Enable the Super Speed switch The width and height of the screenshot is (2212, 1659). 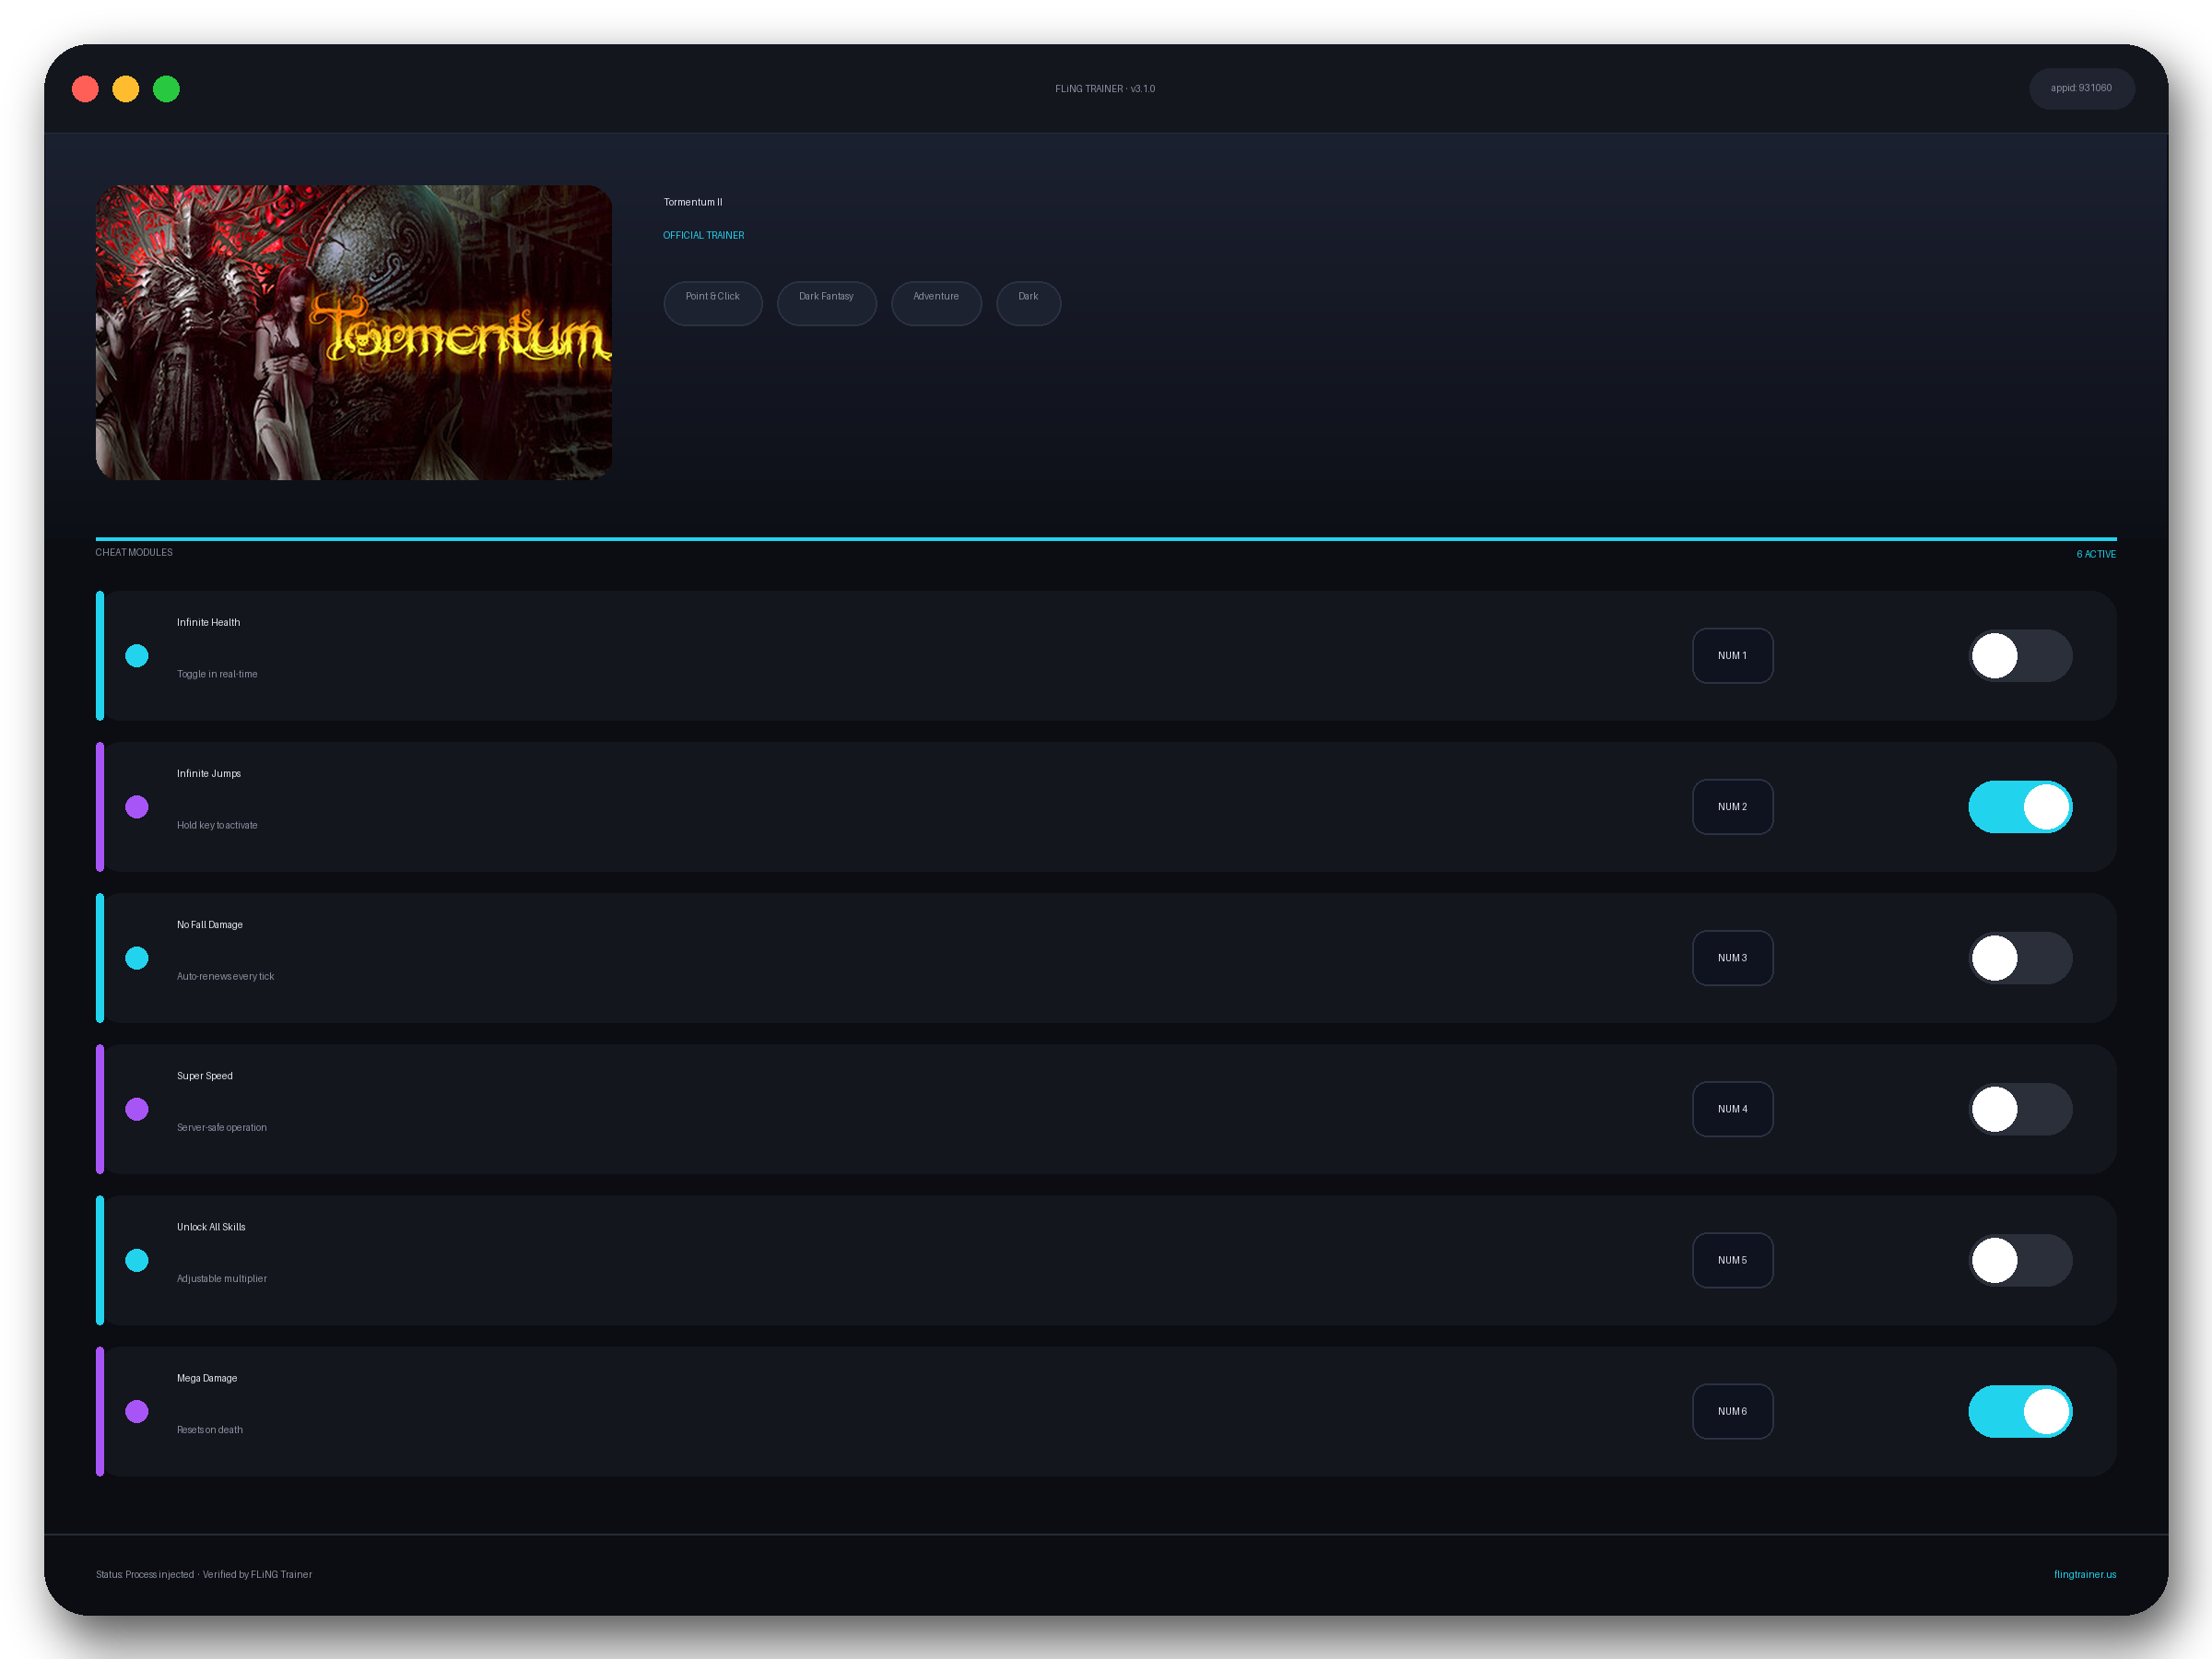click(2020, 1109)
